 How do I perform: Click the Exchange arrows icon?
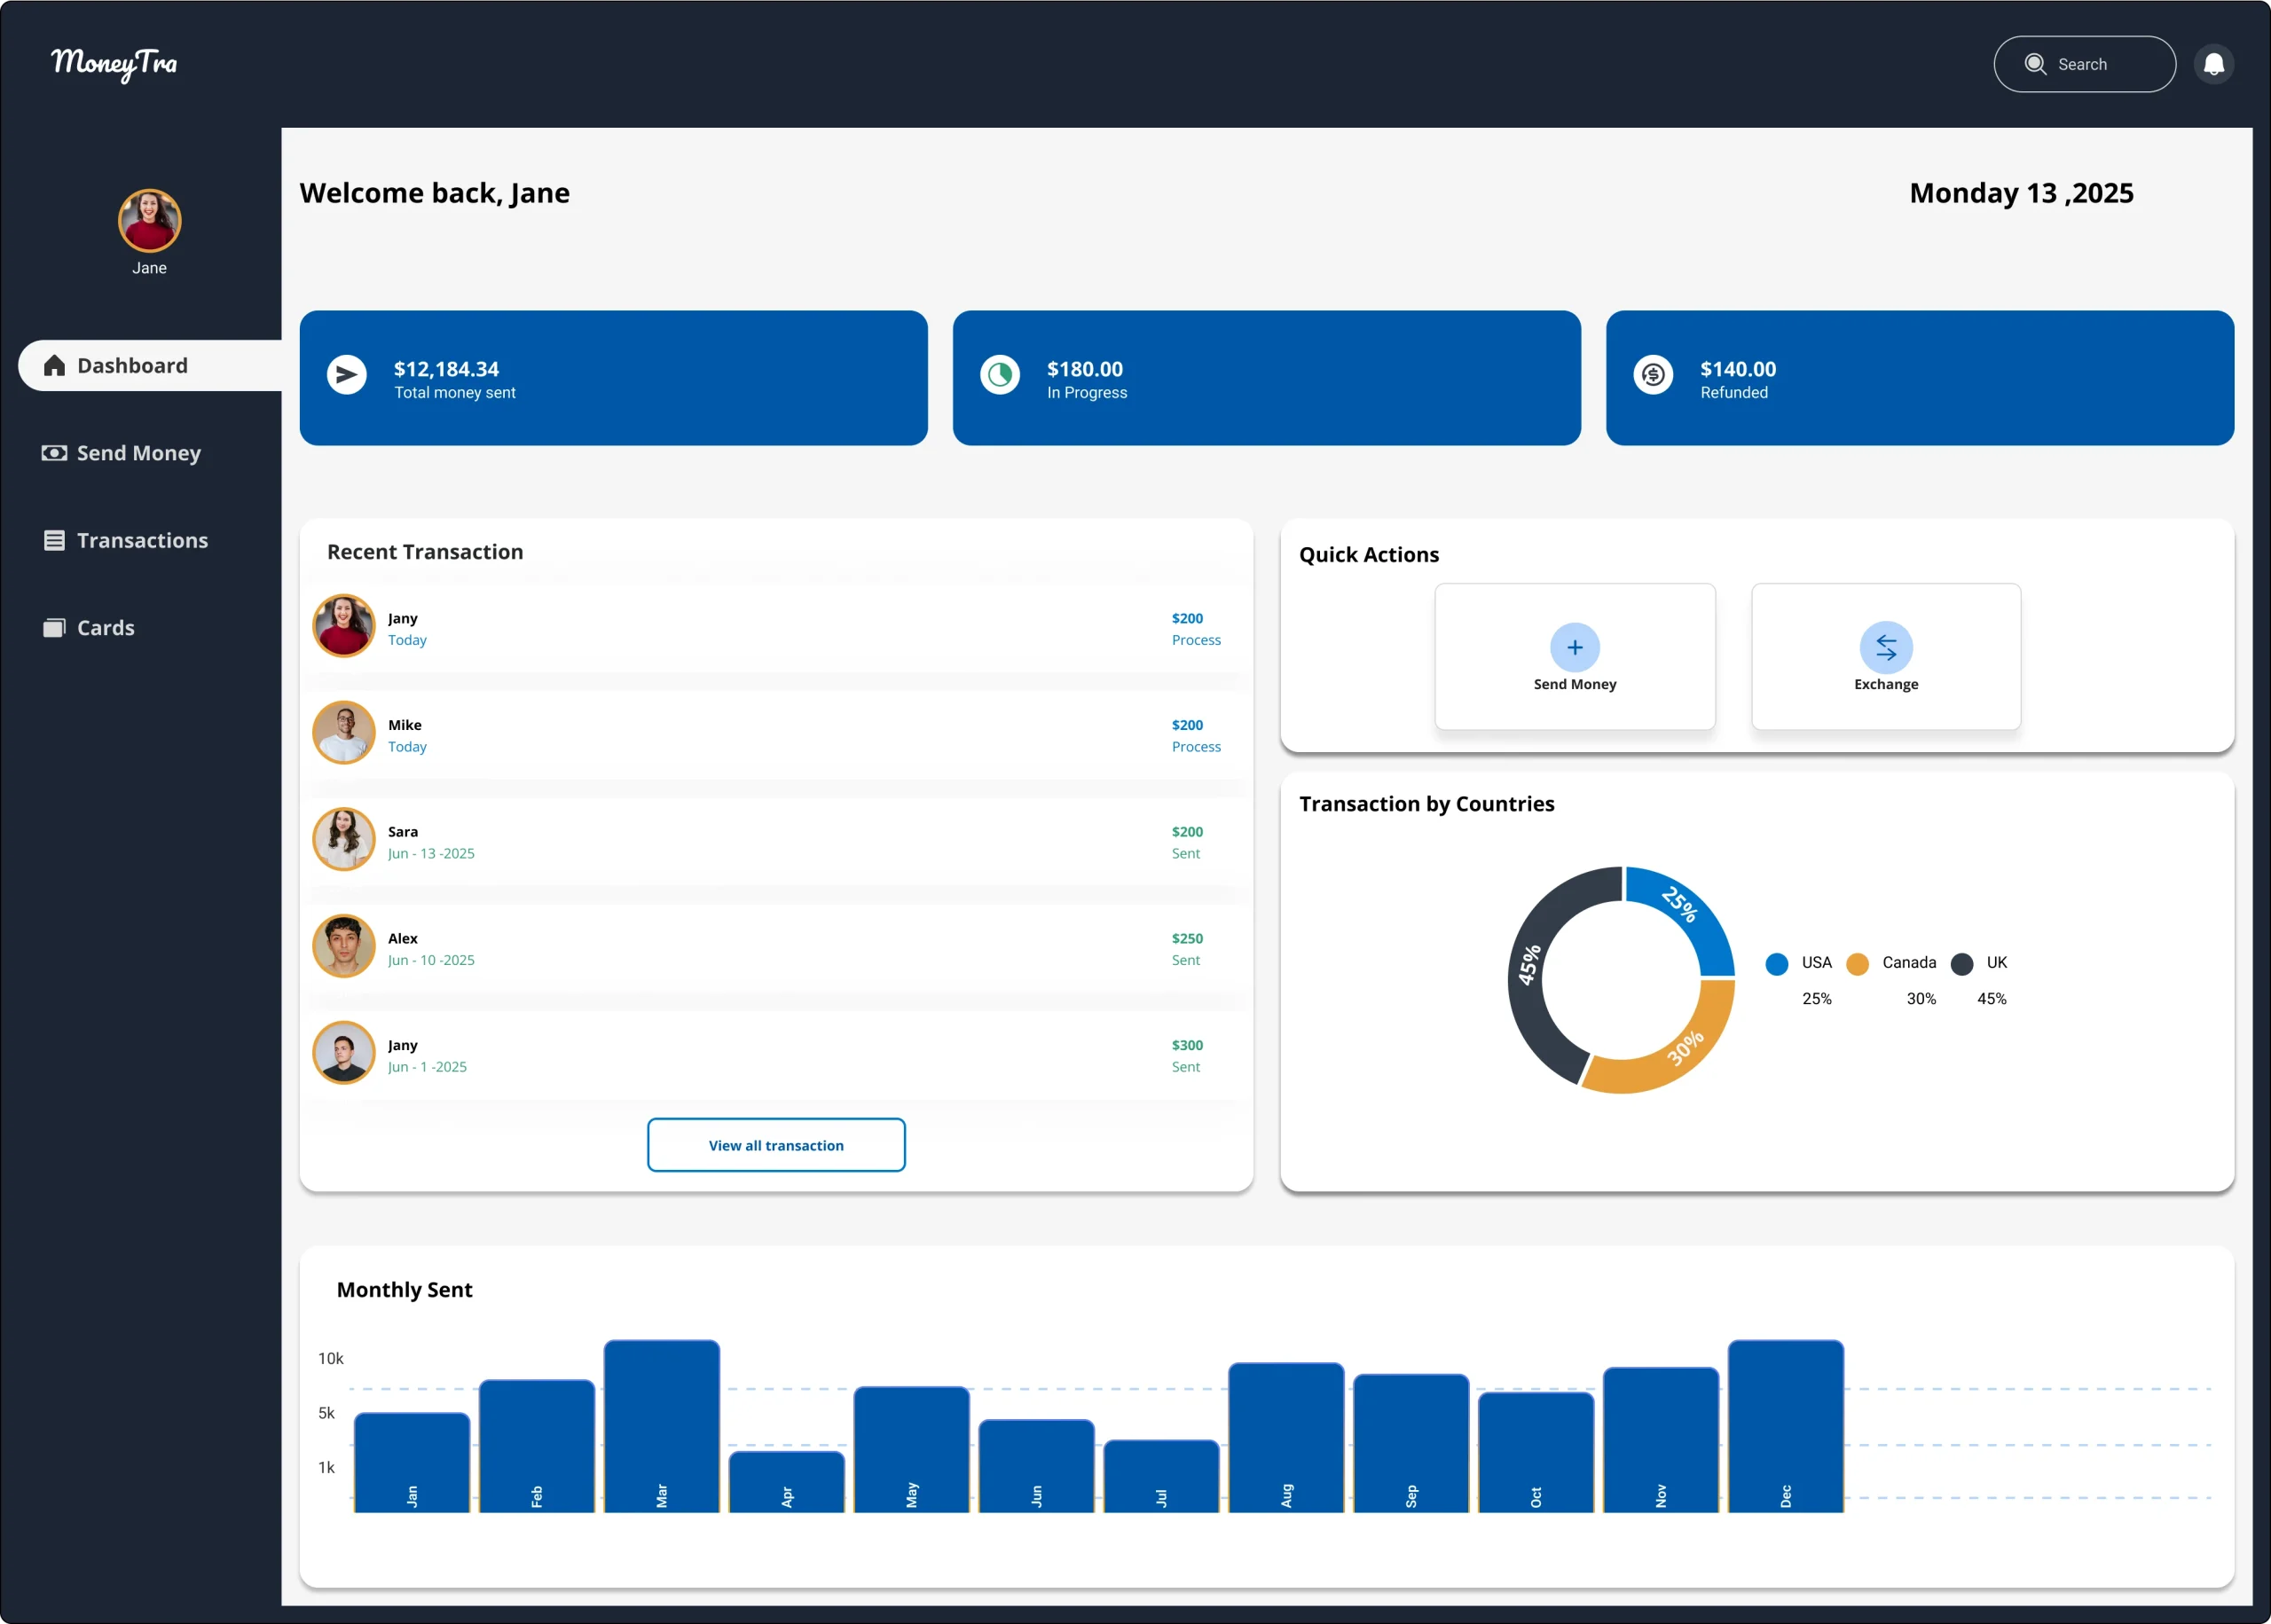(x=1885, y=647)
